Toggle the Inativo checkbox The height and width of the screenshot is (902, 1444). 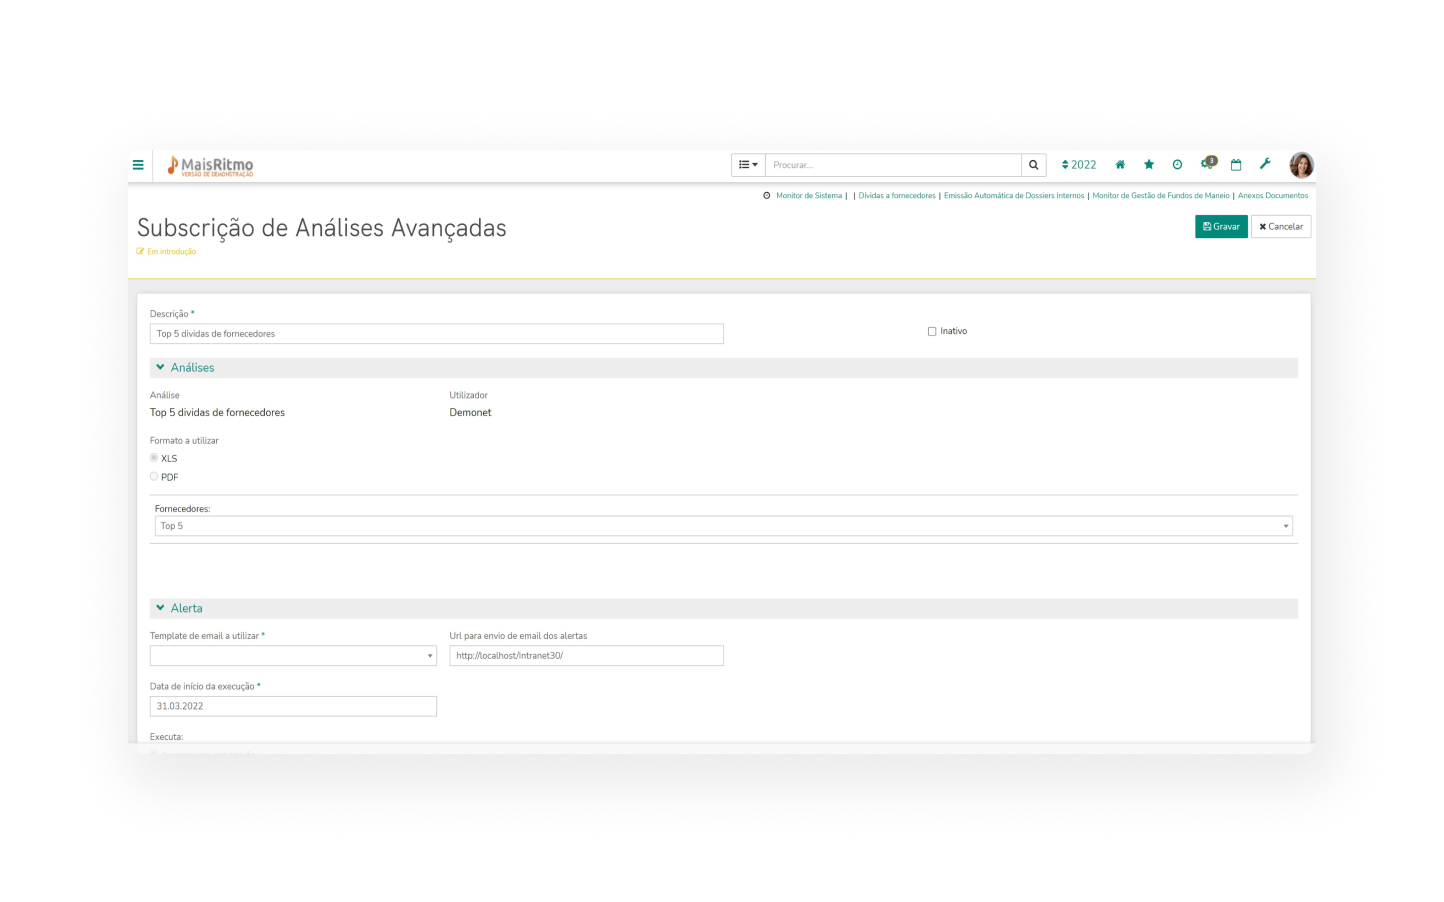coord(932,331)
